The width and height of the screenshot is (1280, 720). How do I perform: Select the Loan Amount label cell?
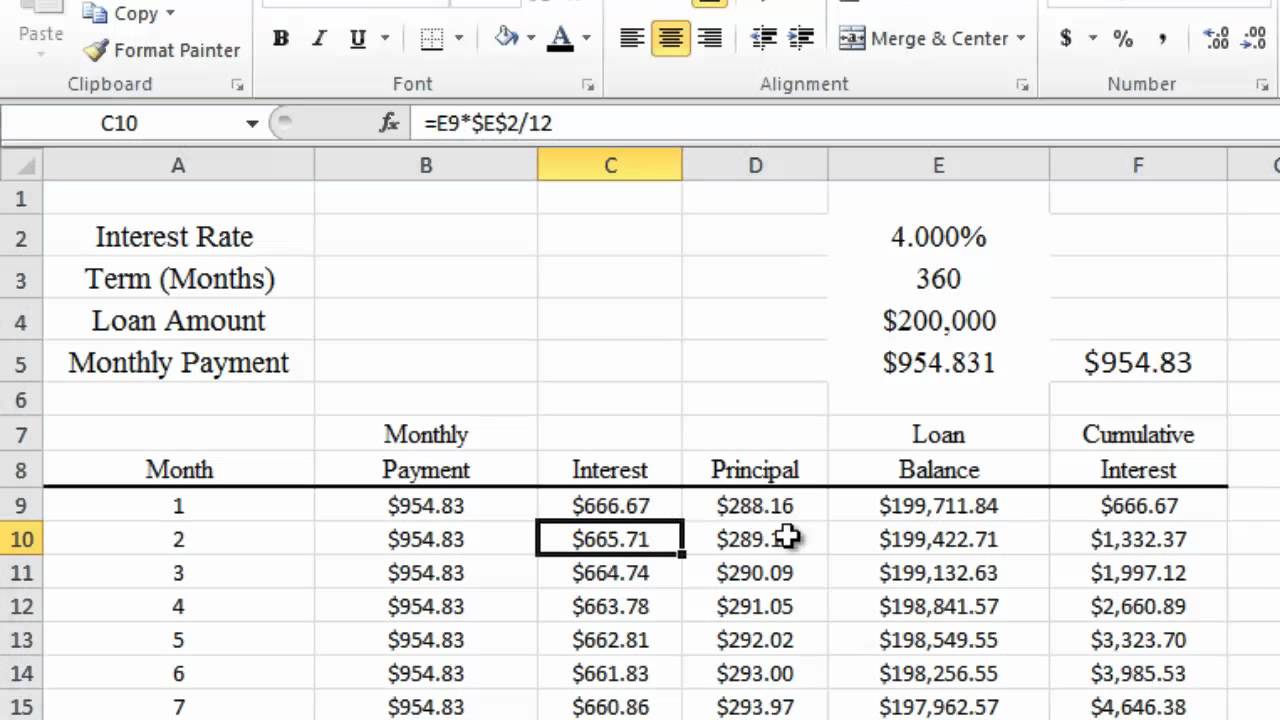click(178, 321)
